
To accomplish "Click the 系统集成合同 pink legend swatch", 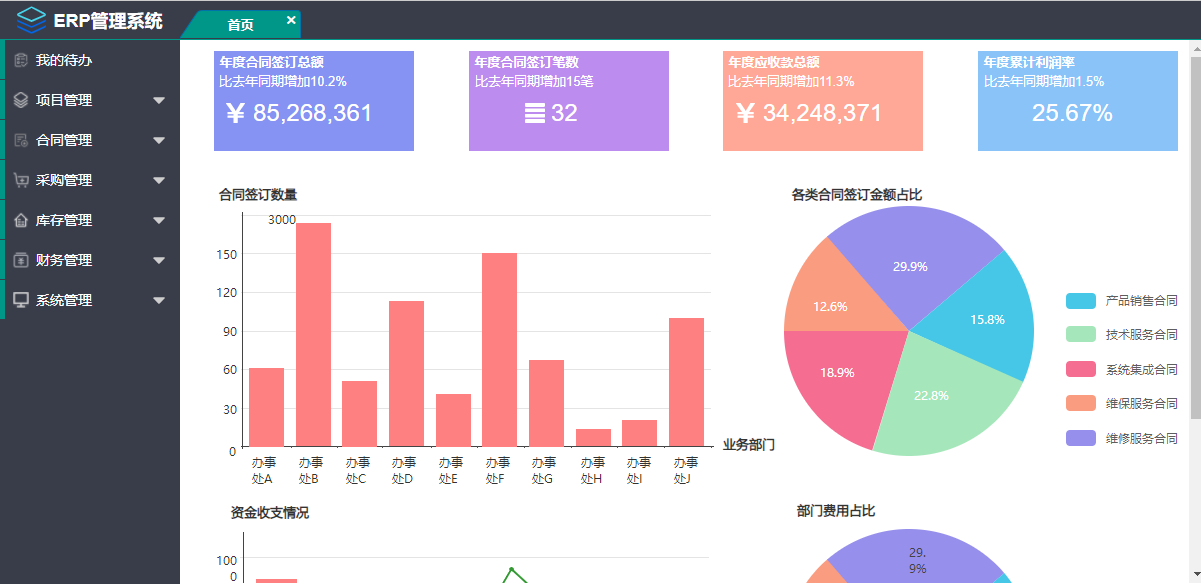I will 1081,370.
